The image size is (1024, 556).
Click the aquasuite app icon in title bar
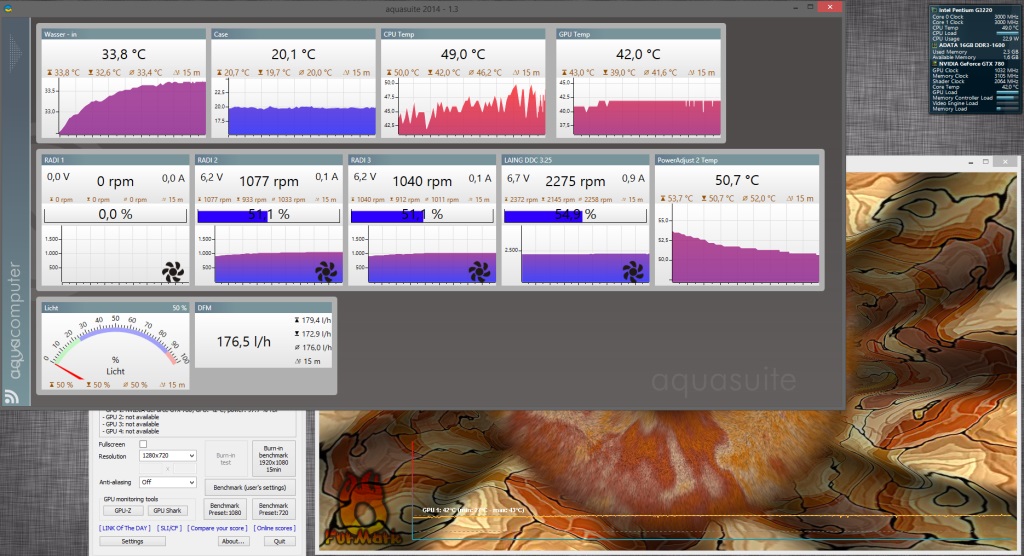[x=8, y=7]
